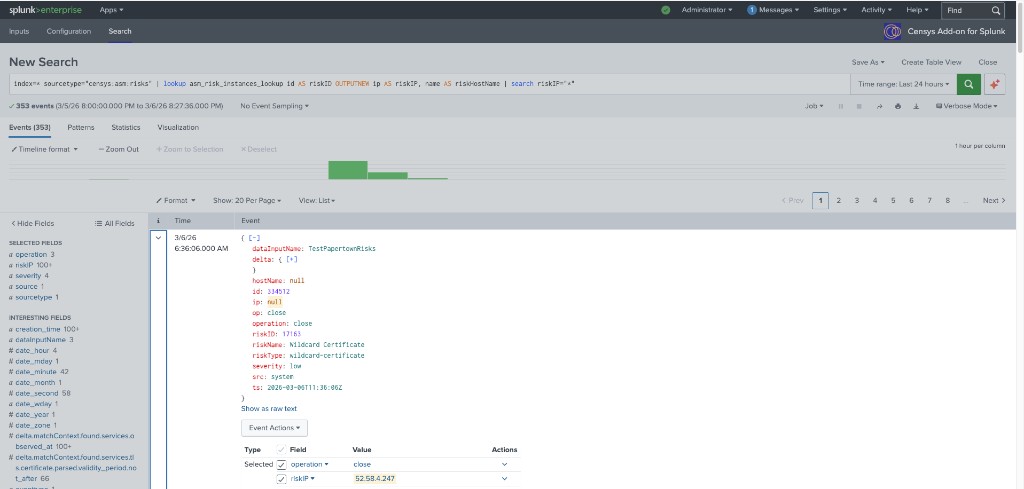The image size is (1024, 489).
Task: Open the Administrator menu
Action: [x=707, y=10]
